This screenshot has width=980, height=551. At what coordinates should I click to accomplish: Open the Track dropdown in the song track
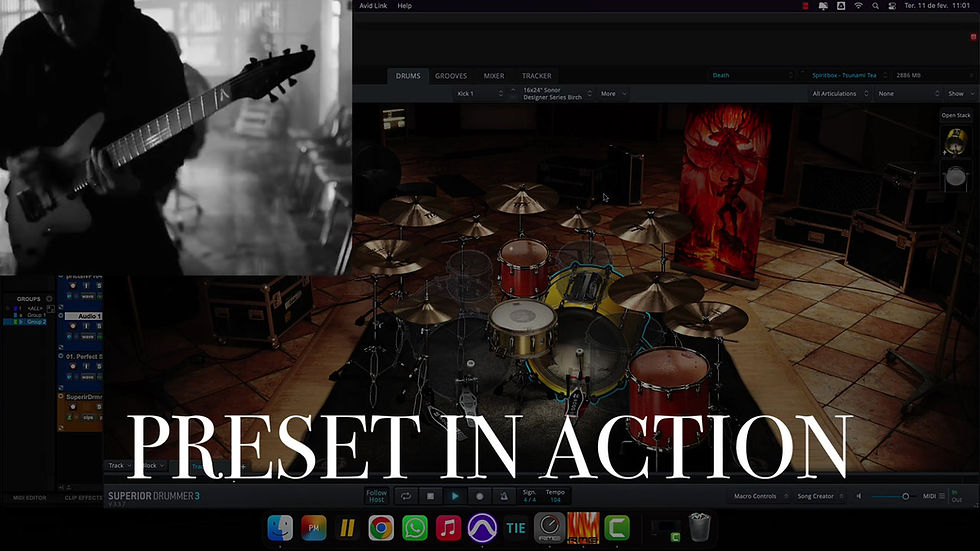point(119,465)
